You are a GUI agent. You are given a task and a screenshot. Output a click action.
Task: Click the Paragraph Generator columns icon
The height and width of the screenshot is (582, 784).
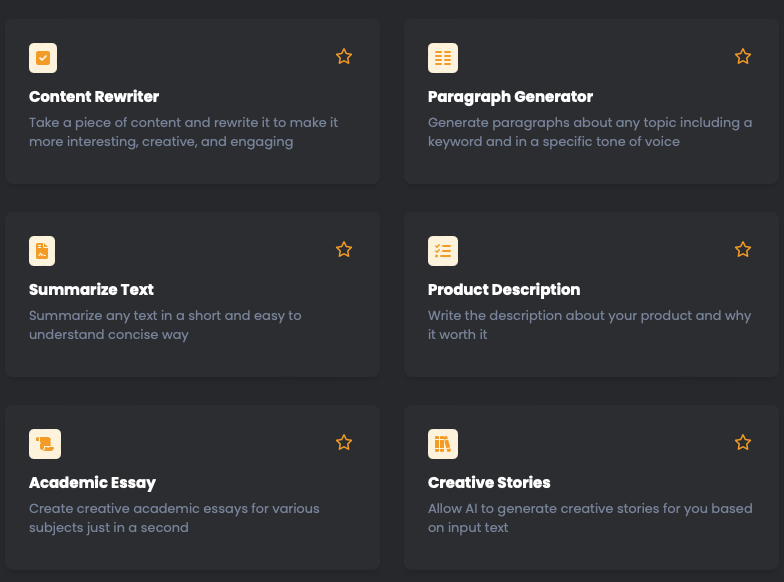click(442, 58)
